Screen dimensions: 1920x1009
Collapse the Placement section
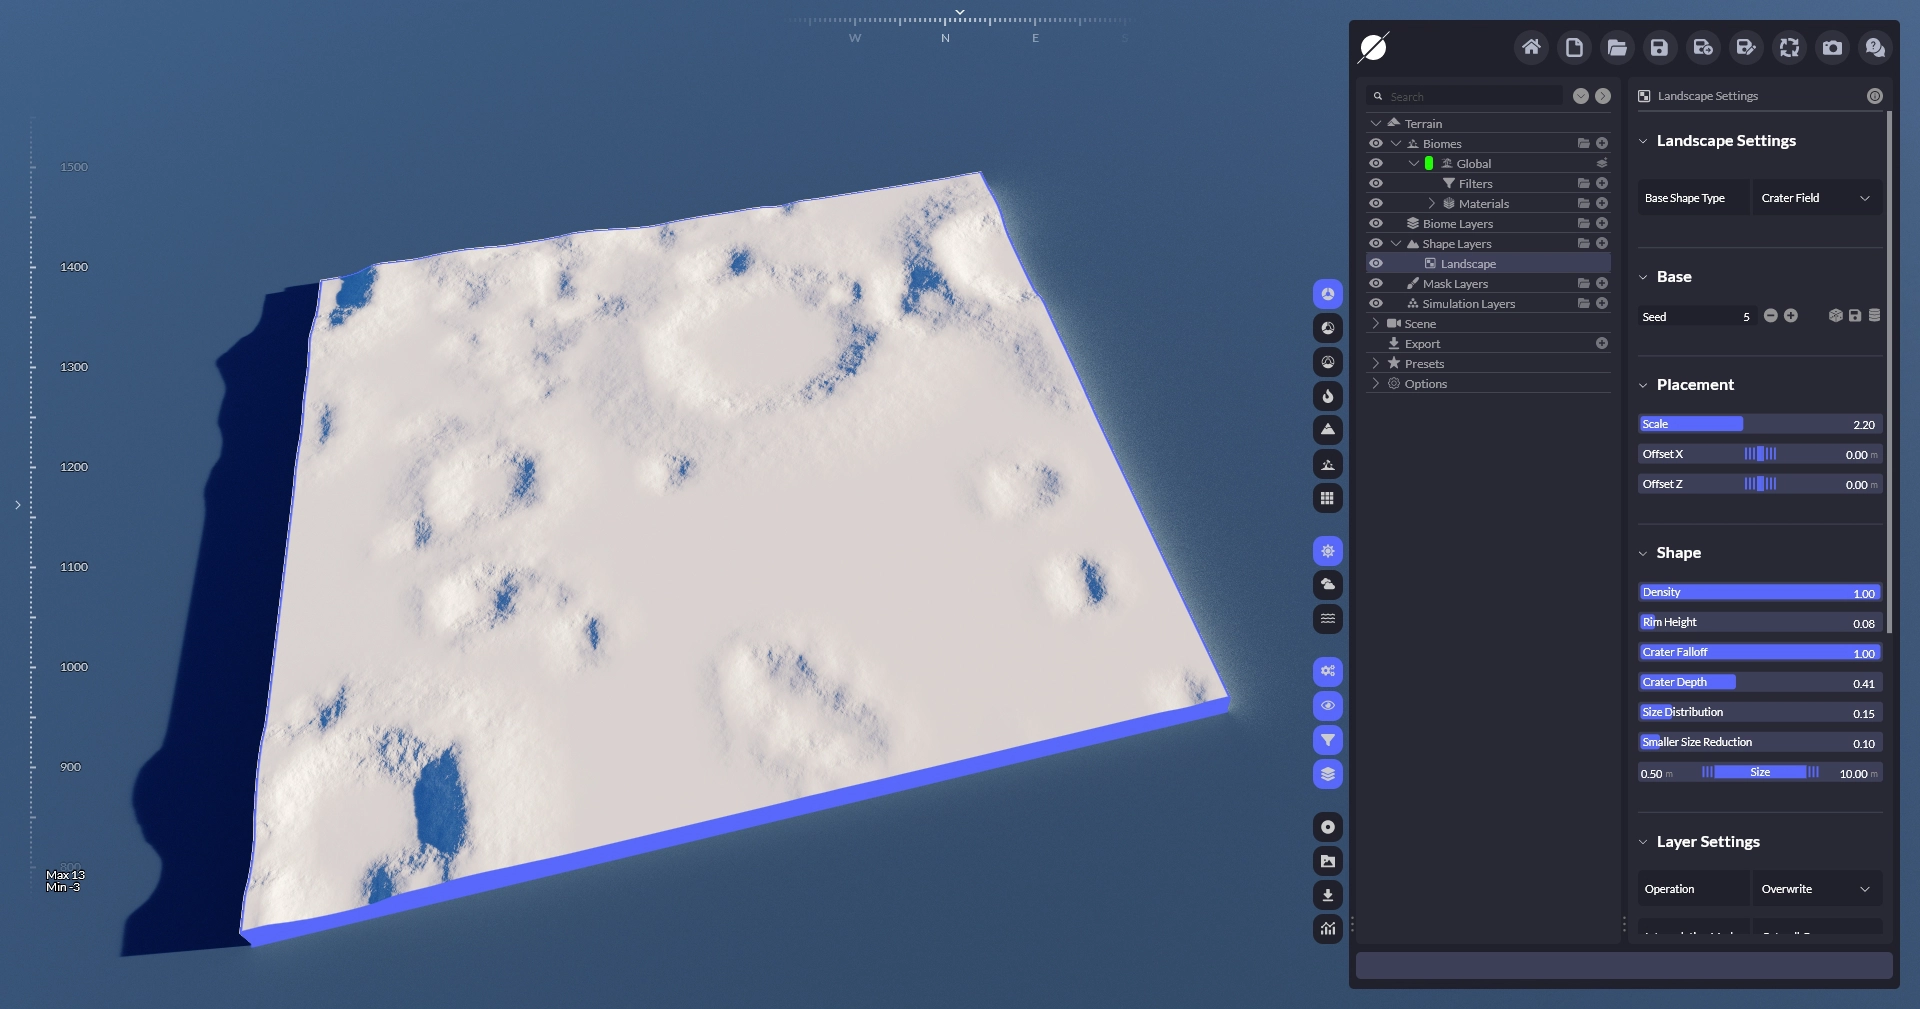click(x=1643, y=385)
